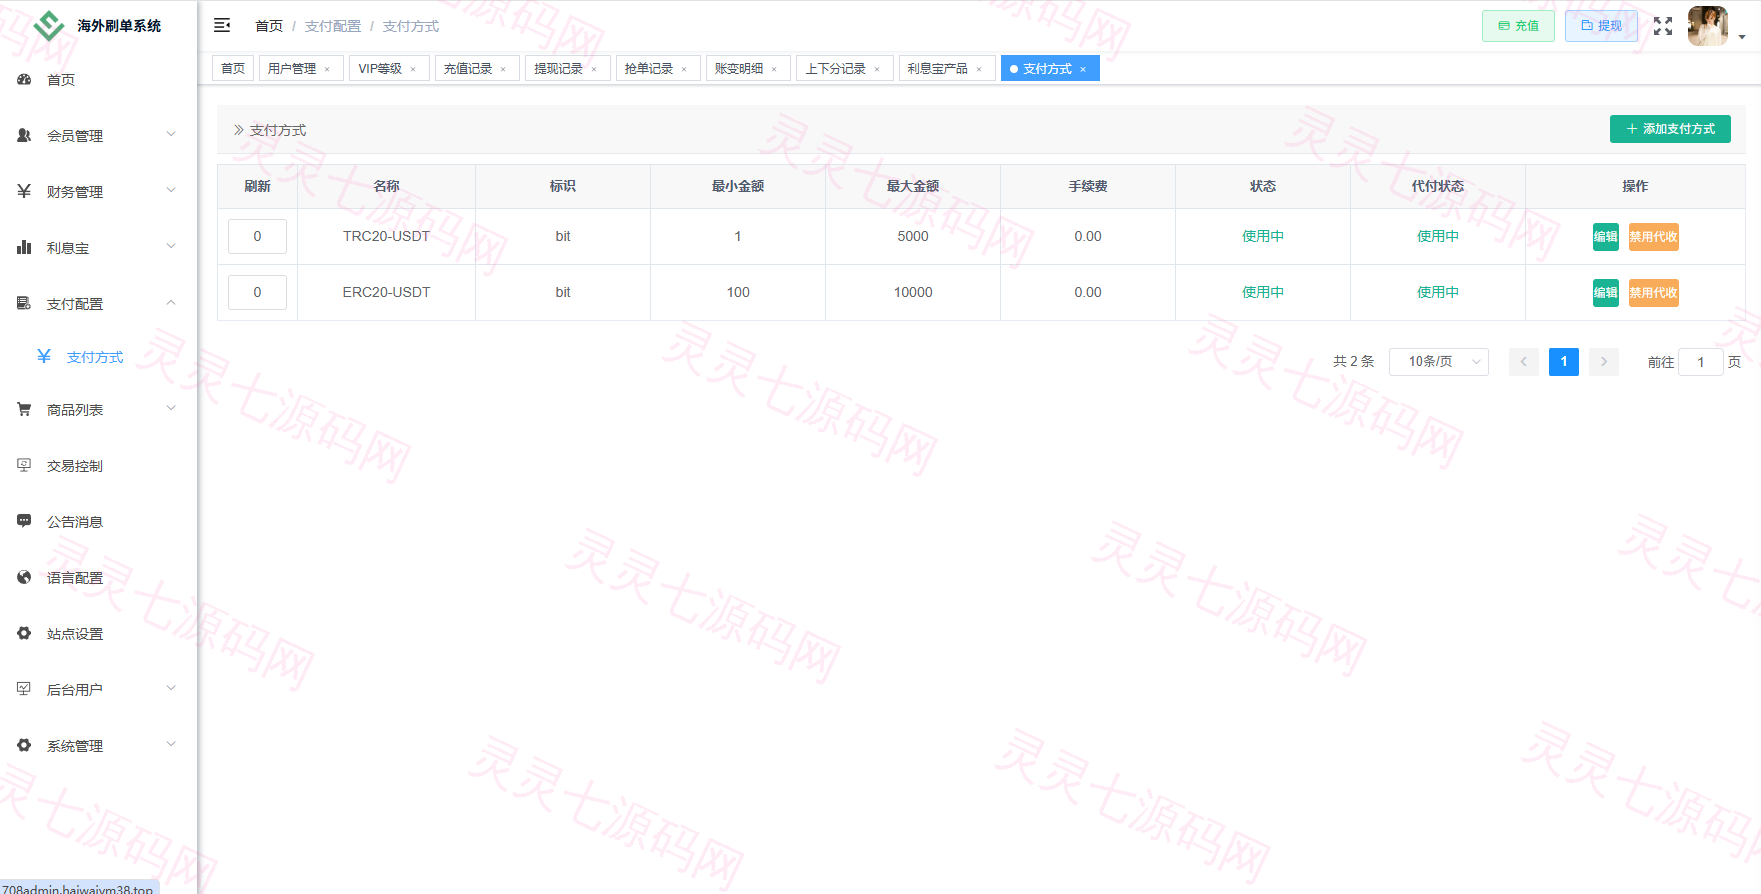The width and height of the screenshot is (1761, 894).
Task: Expand the 商品列表 menu chevron
Action: coord(171,408)
